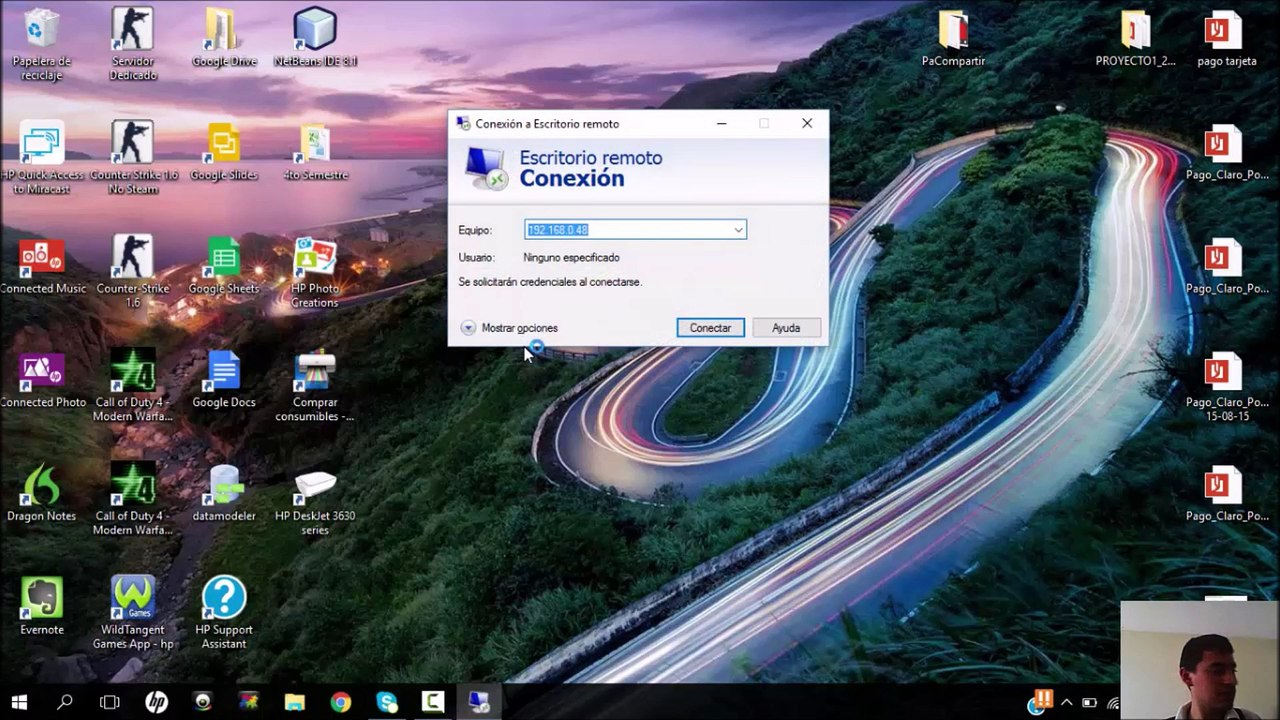Click the Ayuda button
Screen dimensions: 1280x720
click(x=786, y=328)
